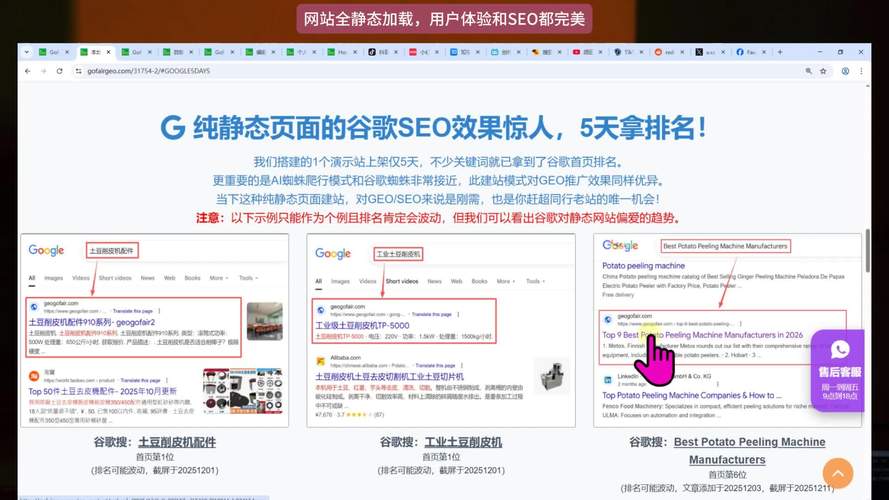Image resolution: width=889 pixels, height=500 pixels.
Task: Click the line starting 更重要的是AI蜘蛛
Action: [x=439, y=181]
